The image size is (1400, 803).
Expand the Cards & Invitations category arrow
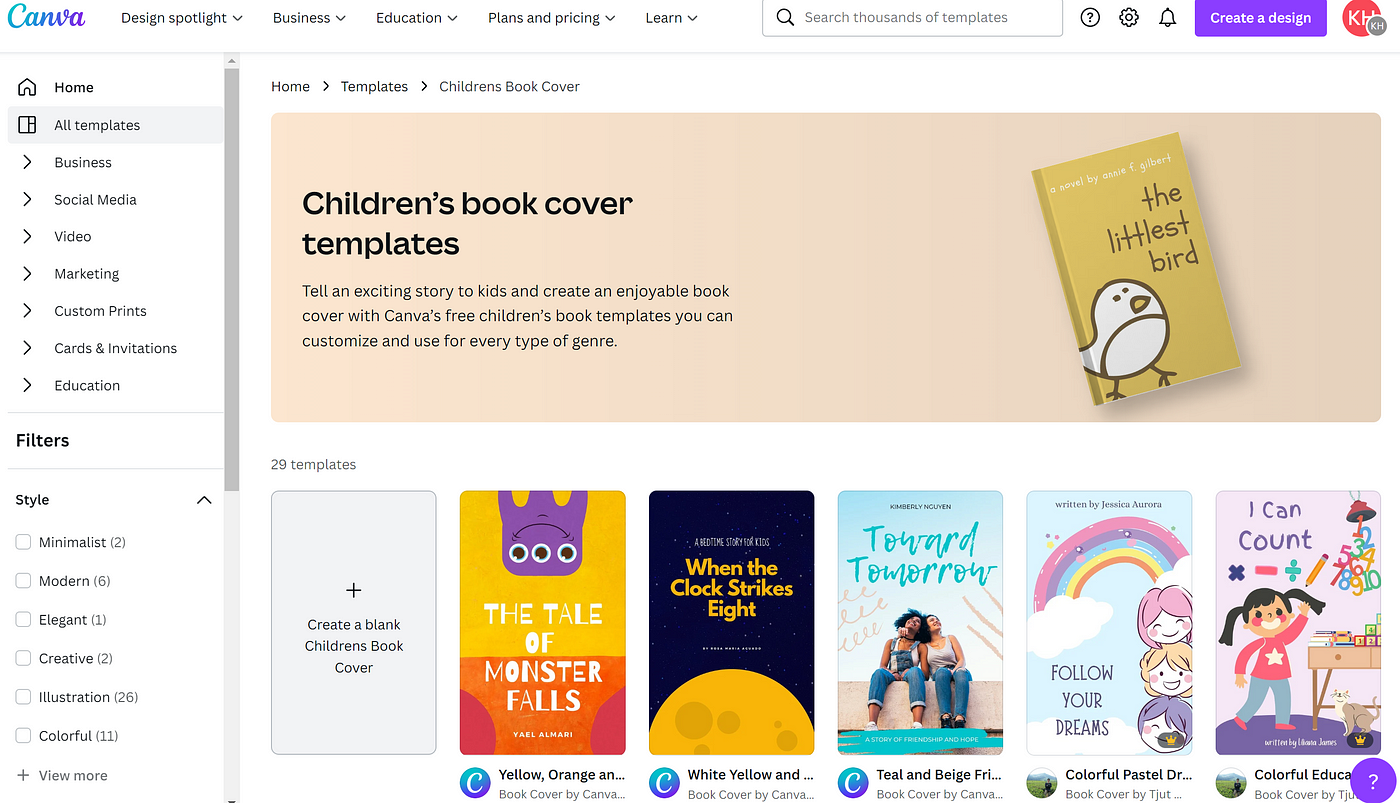tap(27, 348)
